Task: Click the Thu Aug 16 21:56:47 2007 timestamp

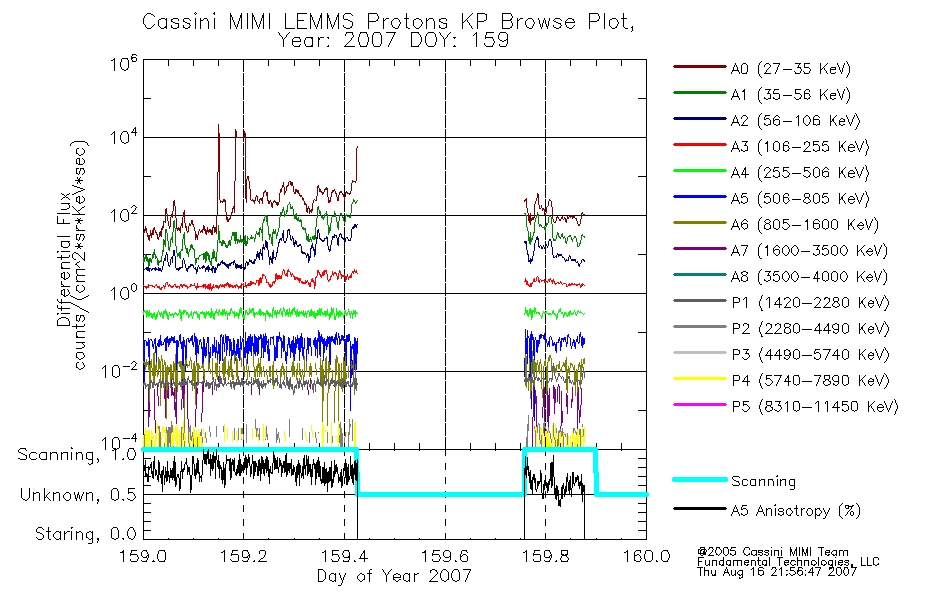Action: (777, 572)
